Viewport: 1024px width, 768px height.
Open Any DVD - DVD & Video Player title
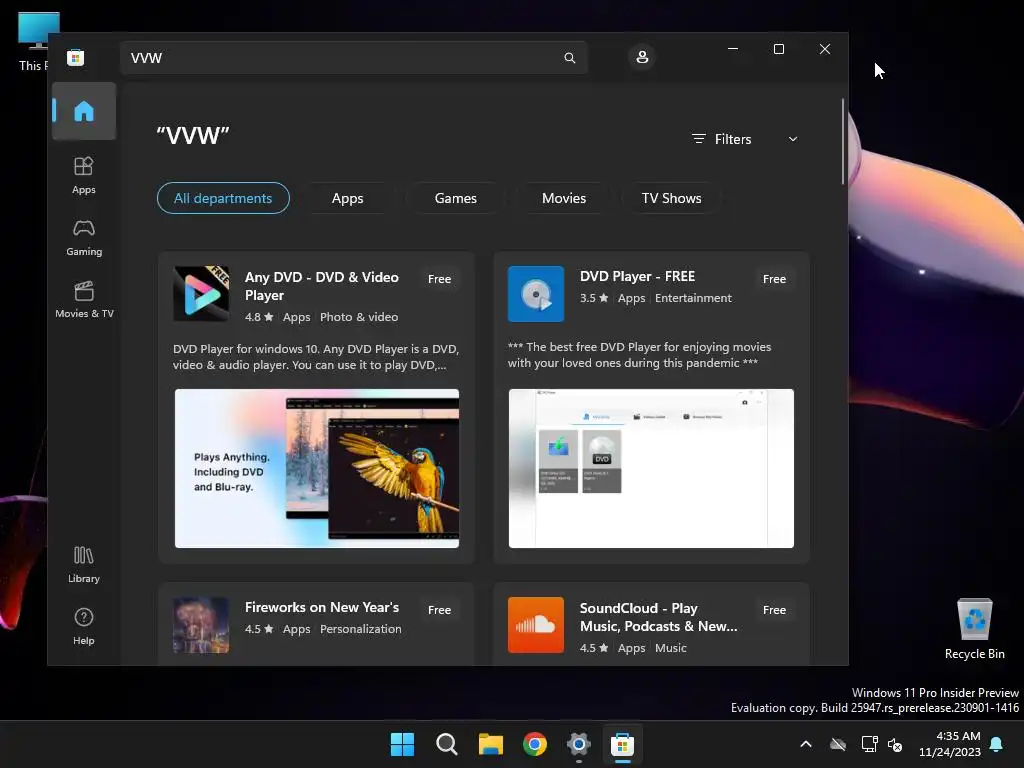click(322, 286)
